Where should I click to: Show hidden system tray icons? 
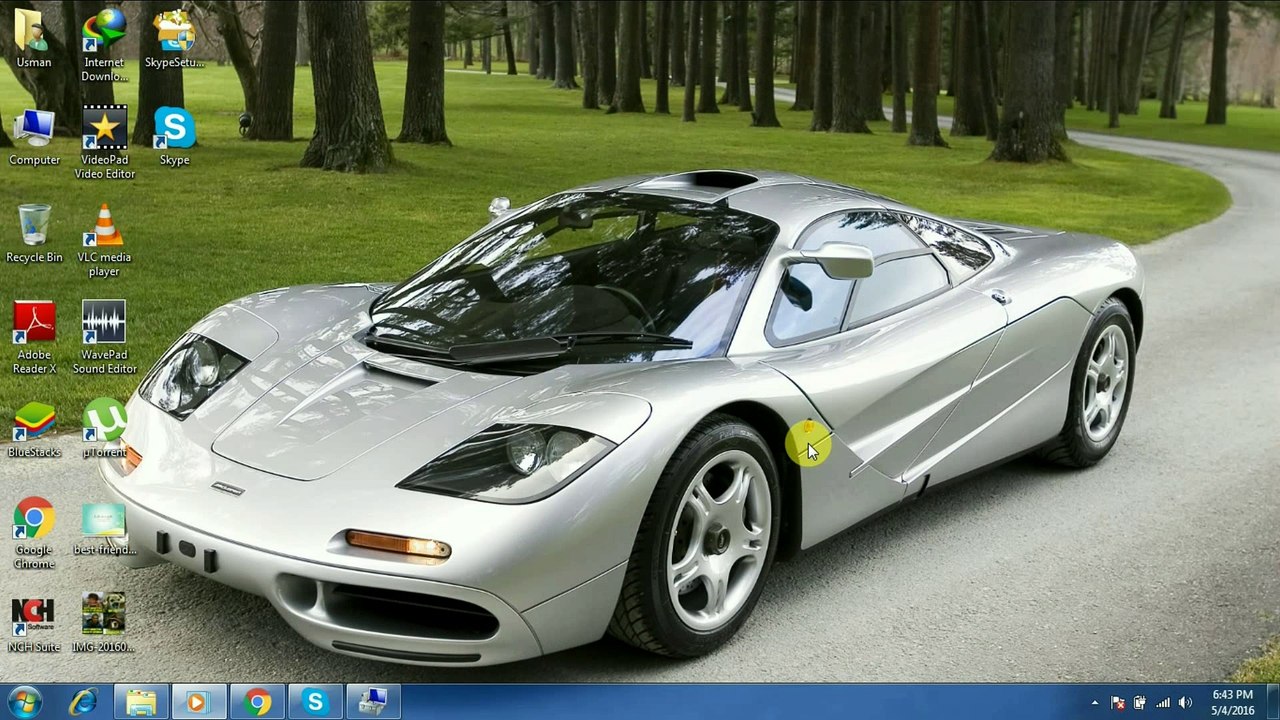point(1095,703)
